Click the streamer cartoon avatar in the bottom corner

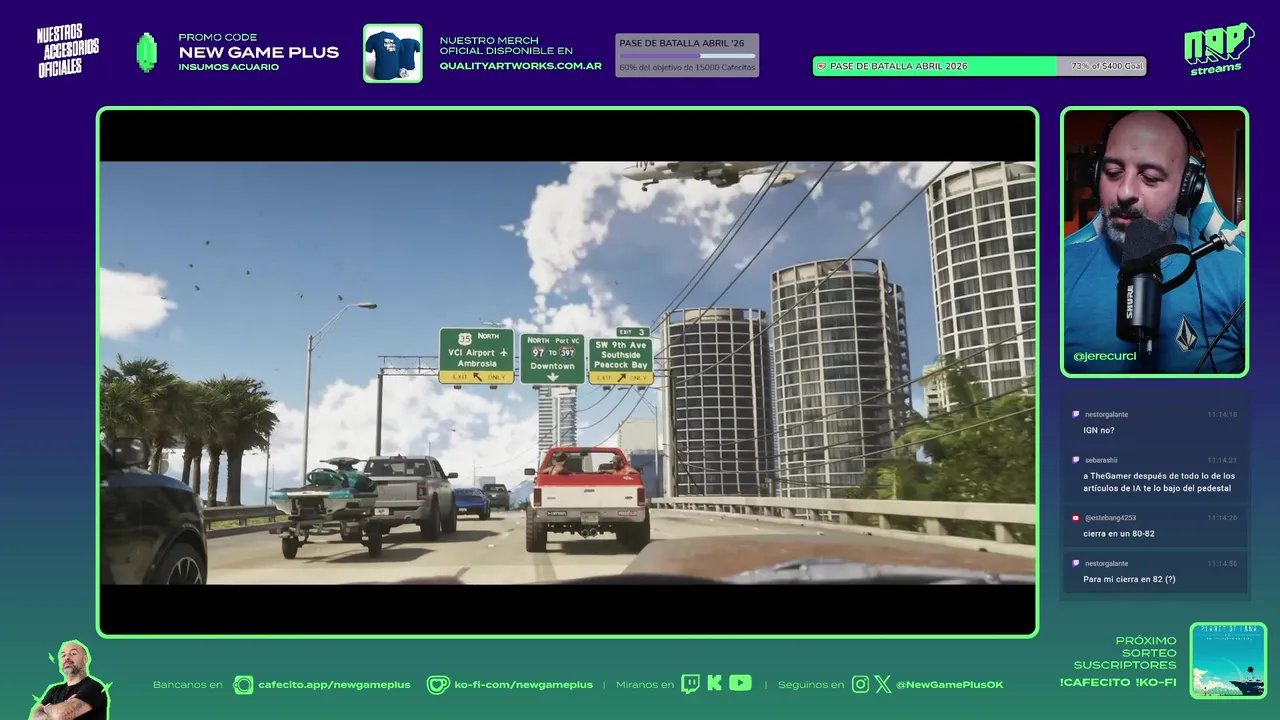pos(73,680)
